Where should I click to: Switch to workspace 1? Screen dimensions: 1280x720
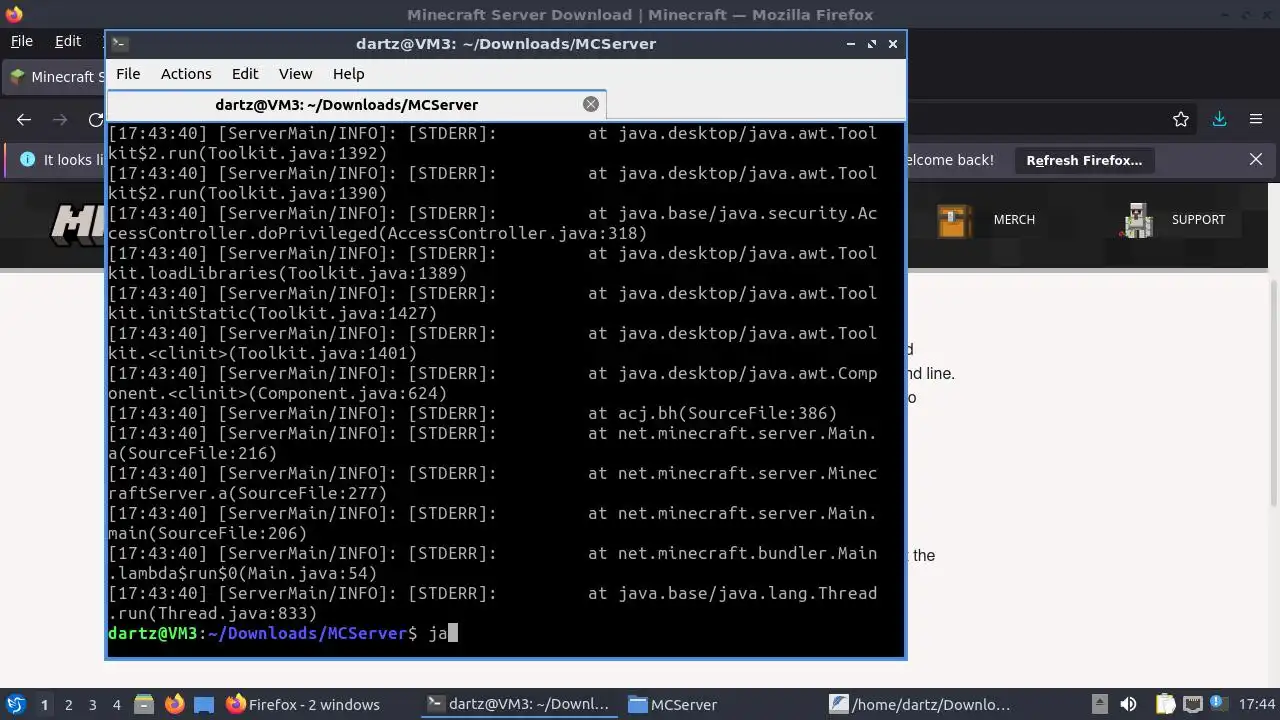click(44, 705)
